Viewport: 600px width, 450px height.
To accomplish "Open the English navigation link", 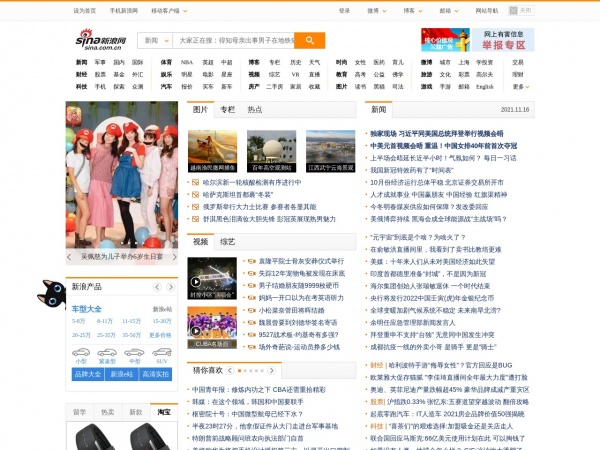I will [x=485, y=87].
